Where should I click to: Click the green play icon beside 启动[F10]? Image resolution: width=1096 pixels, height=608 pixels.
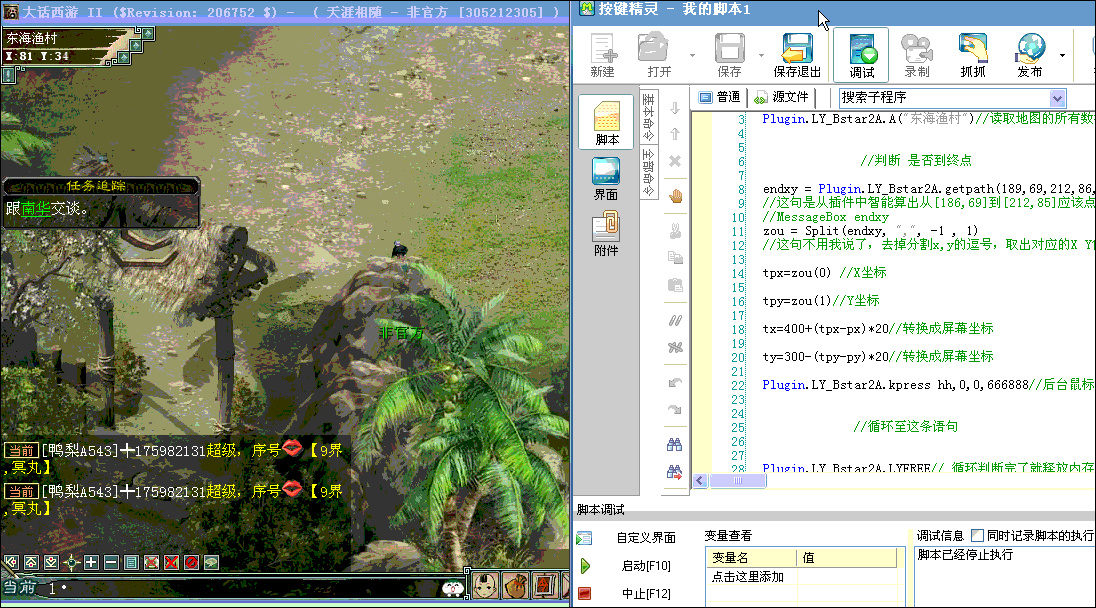pos(585,565)
